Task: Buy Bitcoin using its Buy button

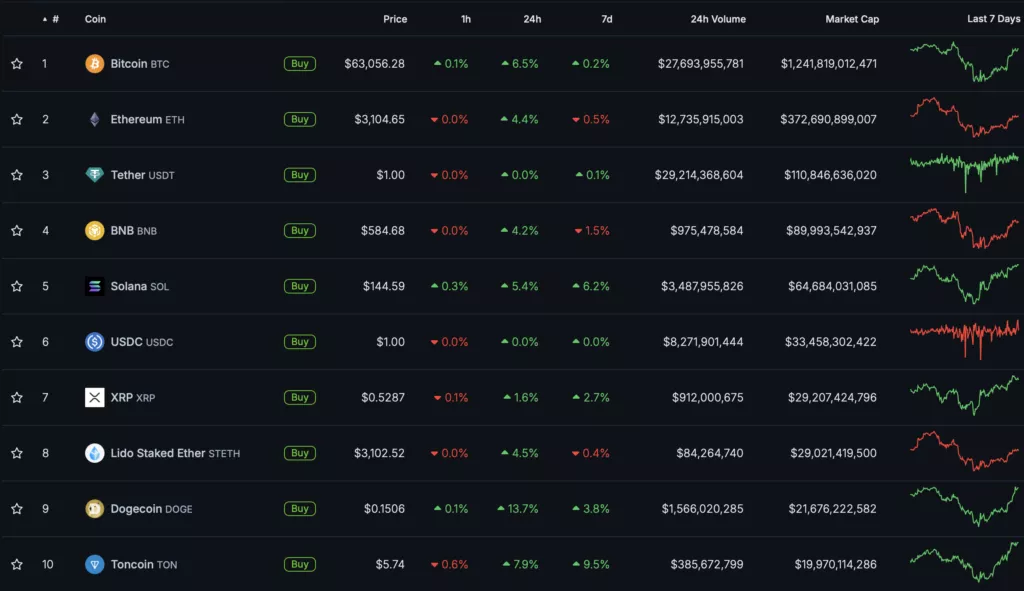Action: pos(300,63)
